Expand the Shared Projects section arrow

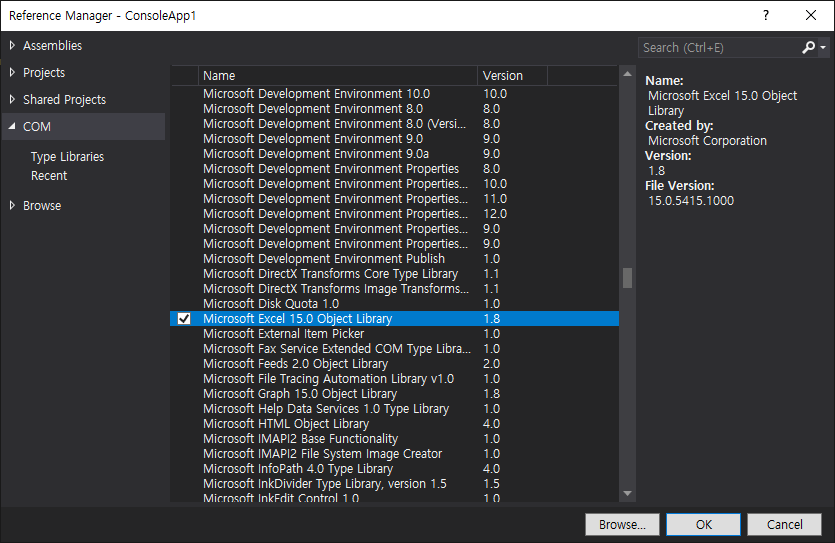point(12,99)
